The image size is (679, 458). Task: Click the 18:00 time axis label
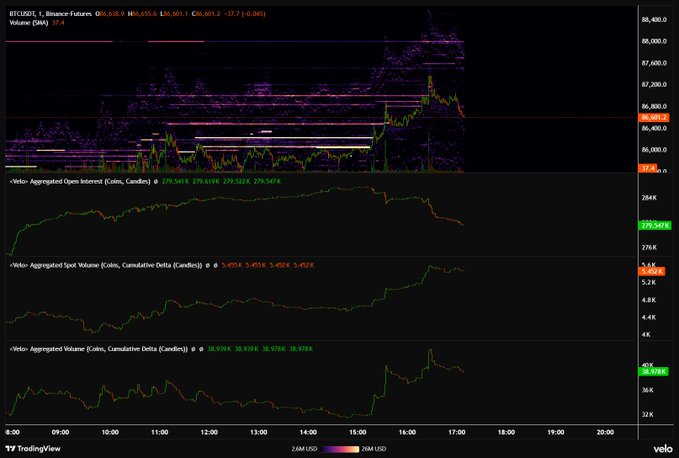click(x=506, y=432)
